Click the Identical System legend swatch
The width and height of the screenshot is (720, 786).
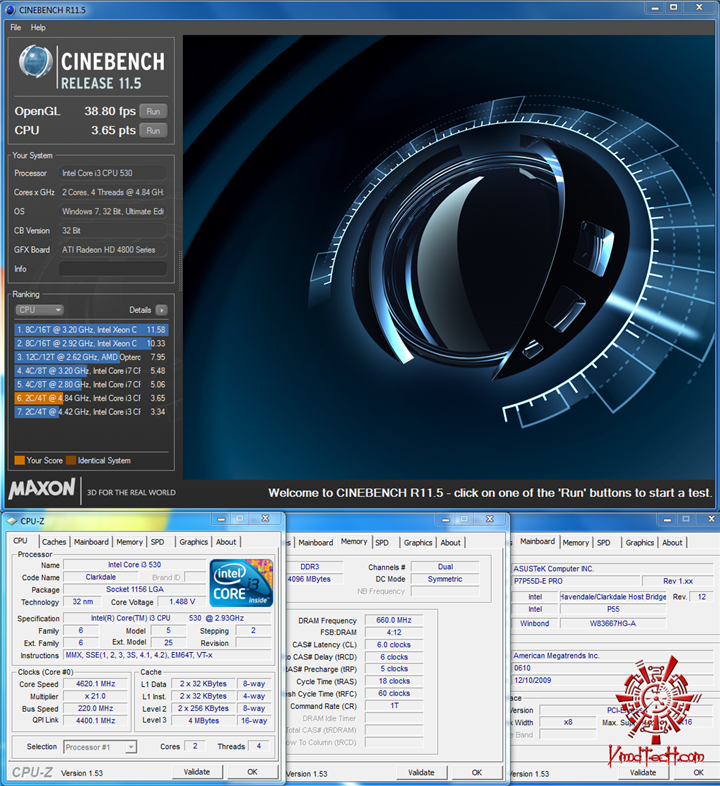(x=71, y=460)
